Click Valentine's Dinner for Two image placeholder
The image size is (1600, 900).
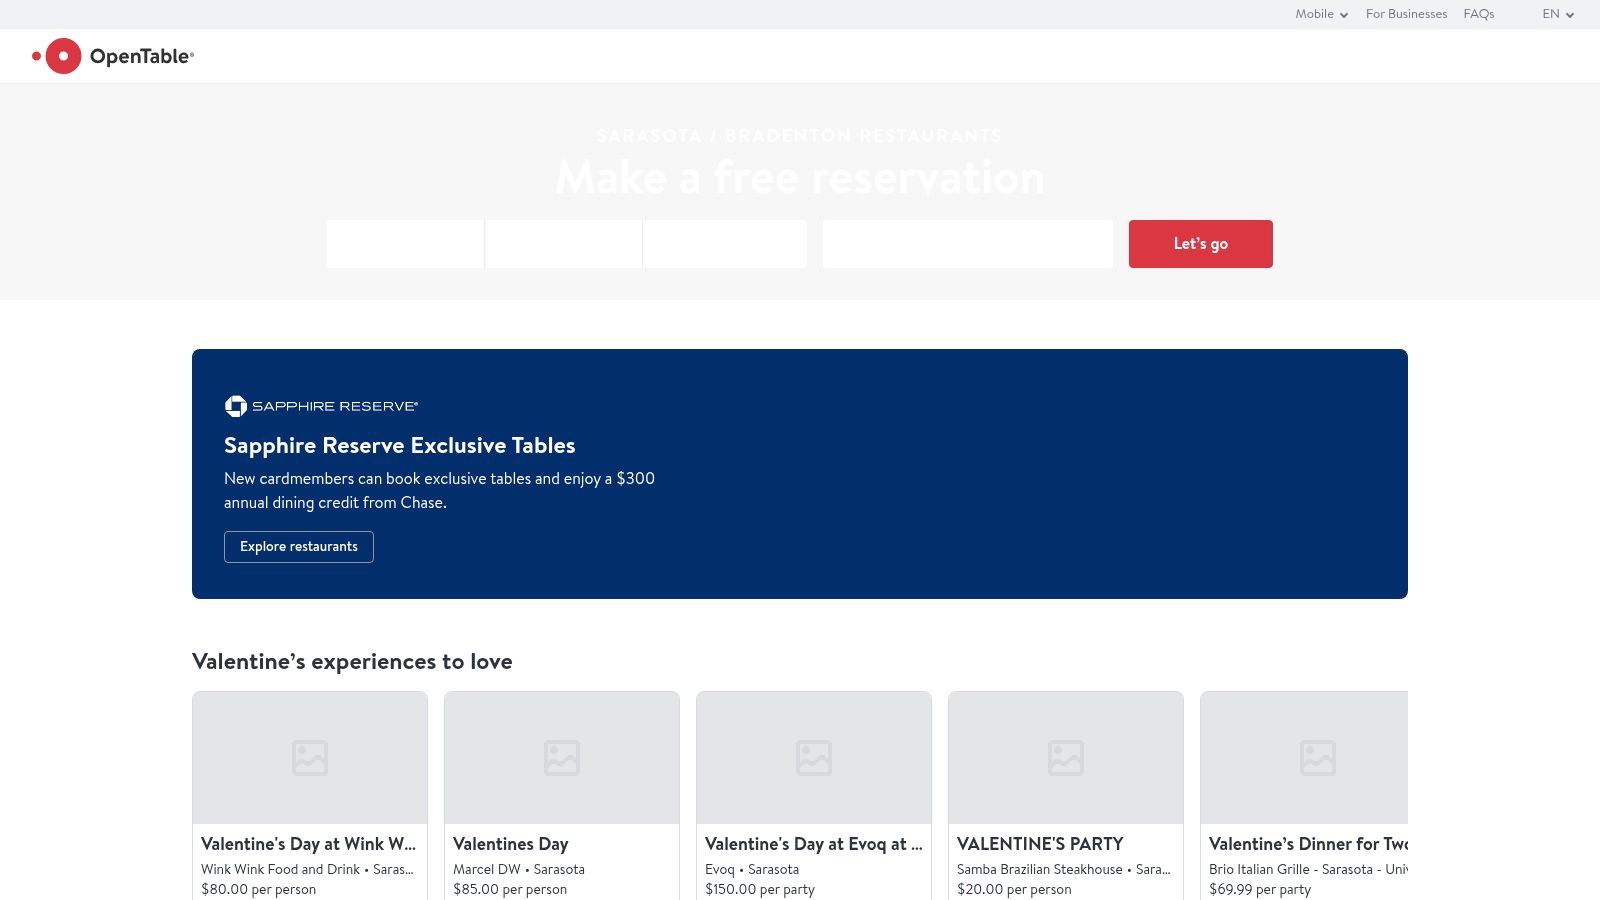(x=1304, y=757)
